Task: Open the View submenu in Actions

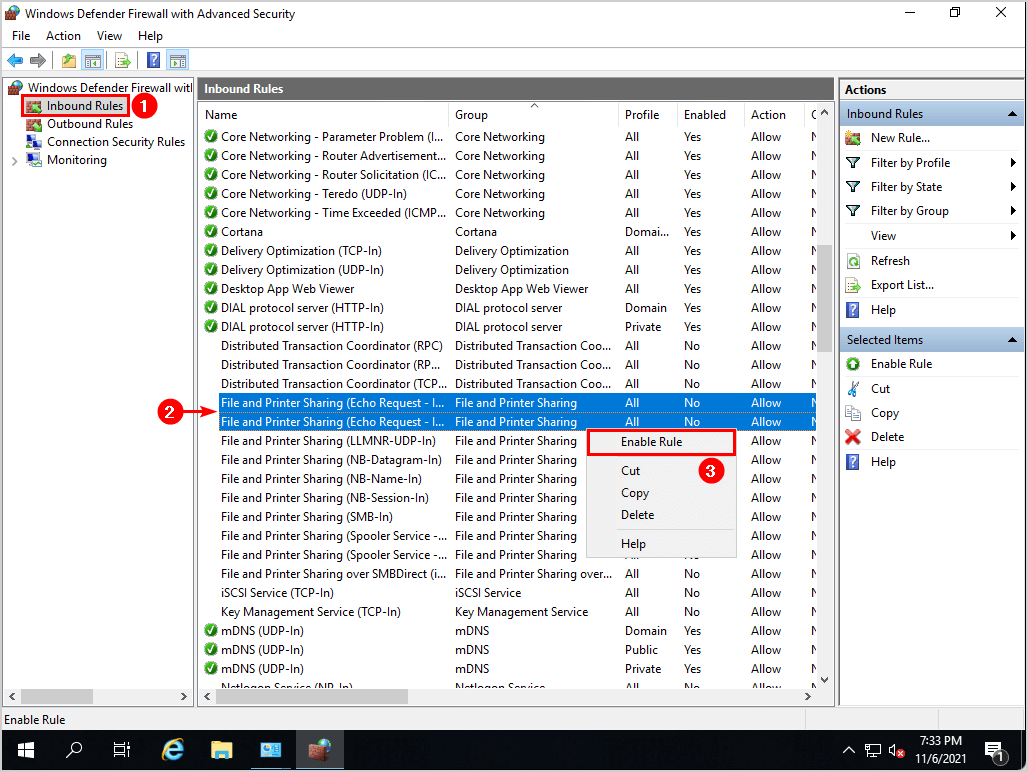Action: 931,236
